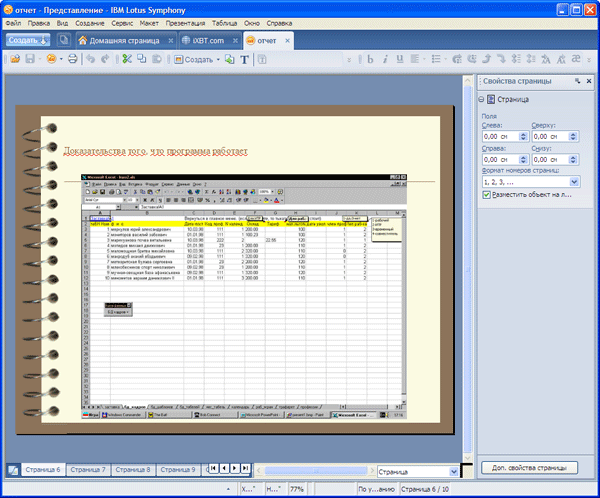This screenshot has width=600, height=498.
Task: Pin the Свойства страницы panel
Action: pos(577,81)
